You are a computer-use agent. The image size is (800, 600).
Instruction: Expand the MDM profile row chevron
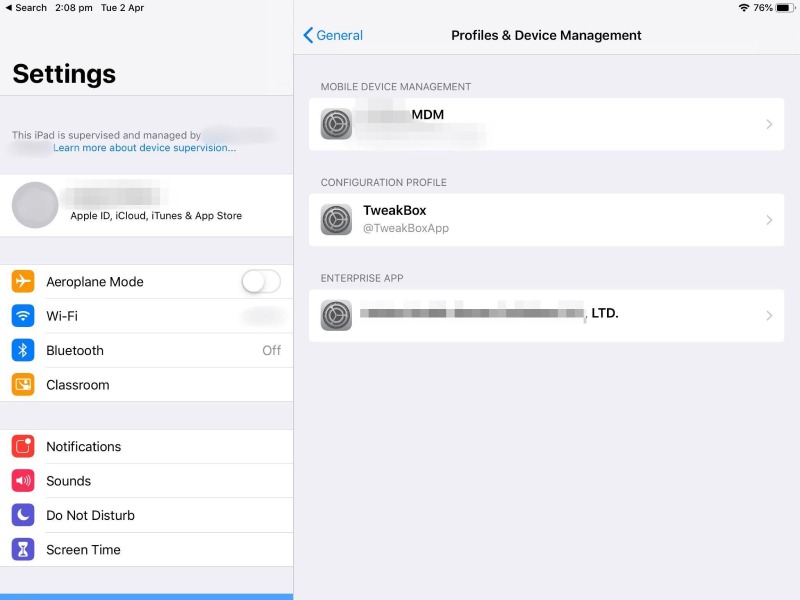pyautogui.click(x=769, y=124)
